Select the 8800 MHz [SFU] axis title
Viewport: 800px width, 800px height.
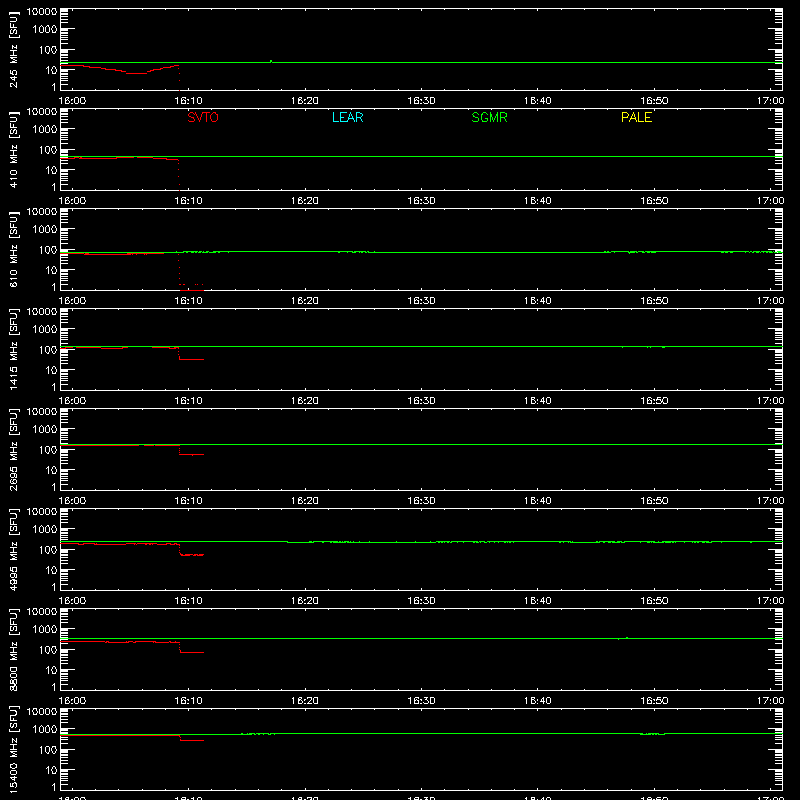click(14, 649)
